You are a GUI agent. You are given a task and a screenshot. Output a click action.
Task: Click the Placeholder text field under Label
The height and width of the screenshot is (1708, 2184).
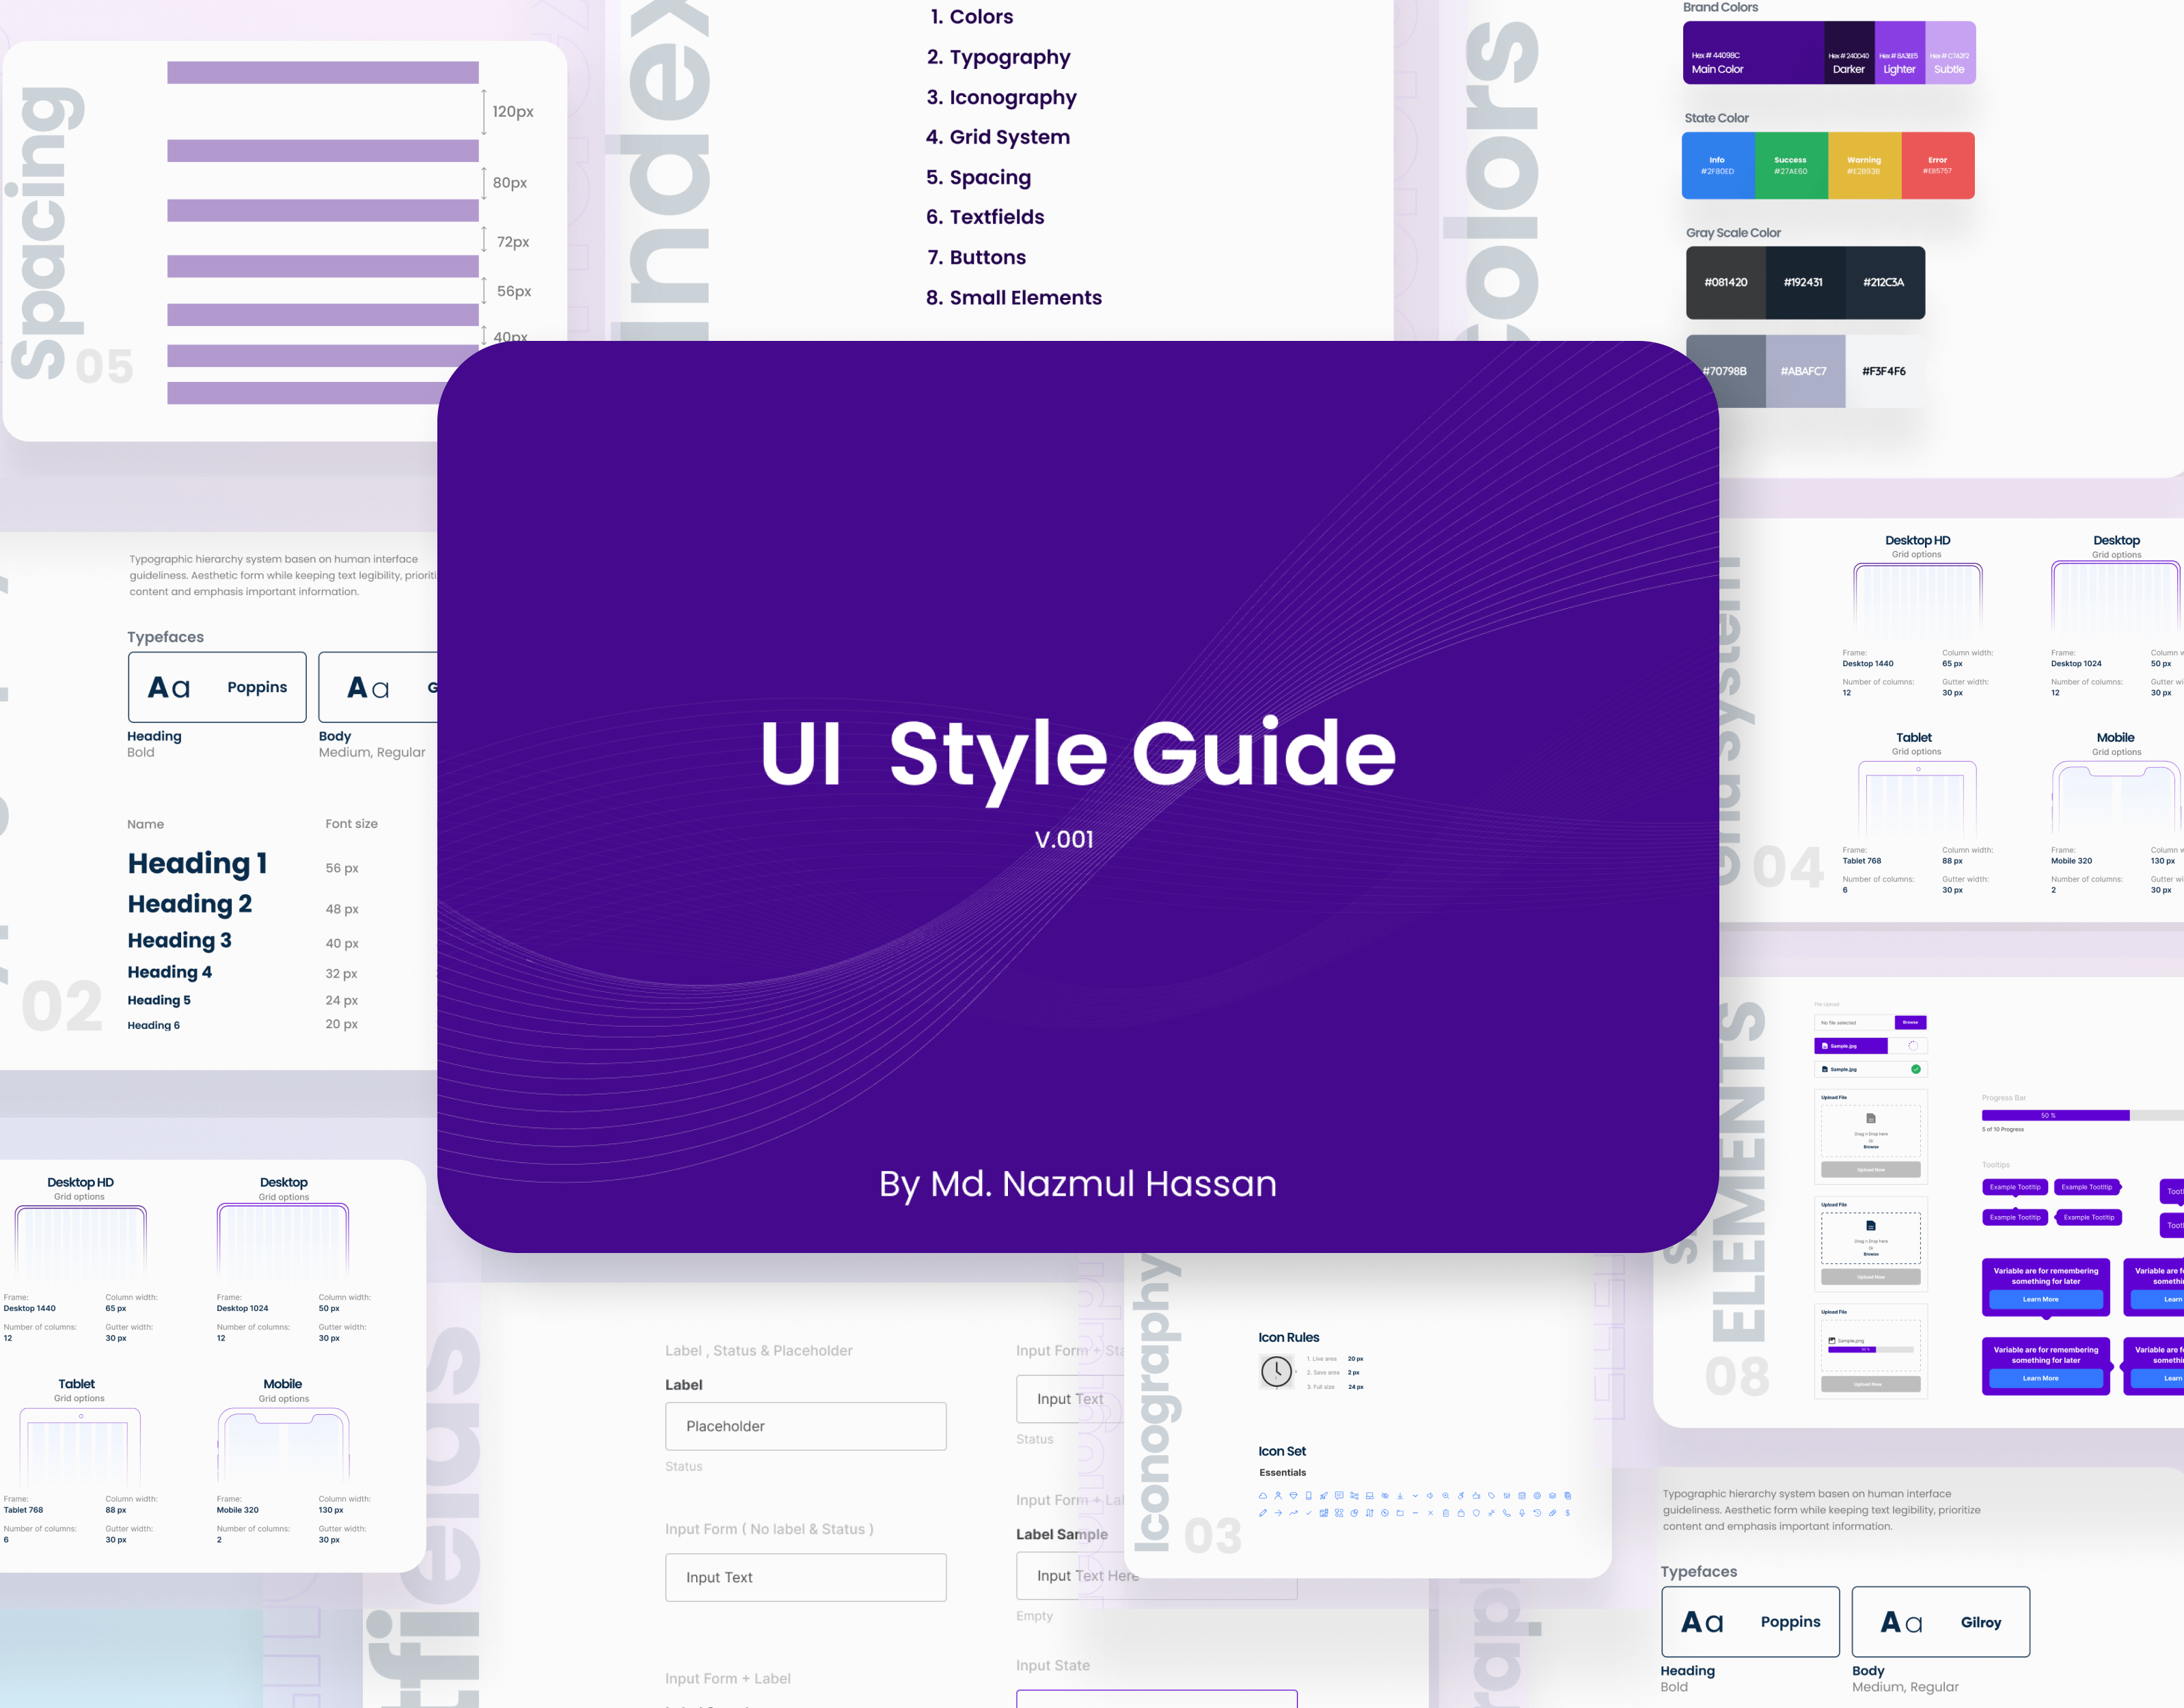(x=806, y=1426)
